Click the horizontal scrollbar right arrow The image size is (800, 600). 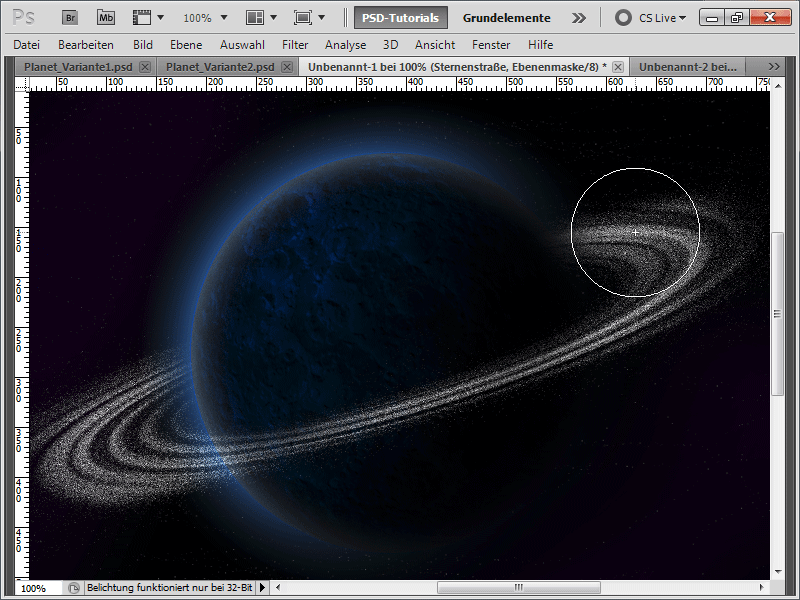click(762, 588)
